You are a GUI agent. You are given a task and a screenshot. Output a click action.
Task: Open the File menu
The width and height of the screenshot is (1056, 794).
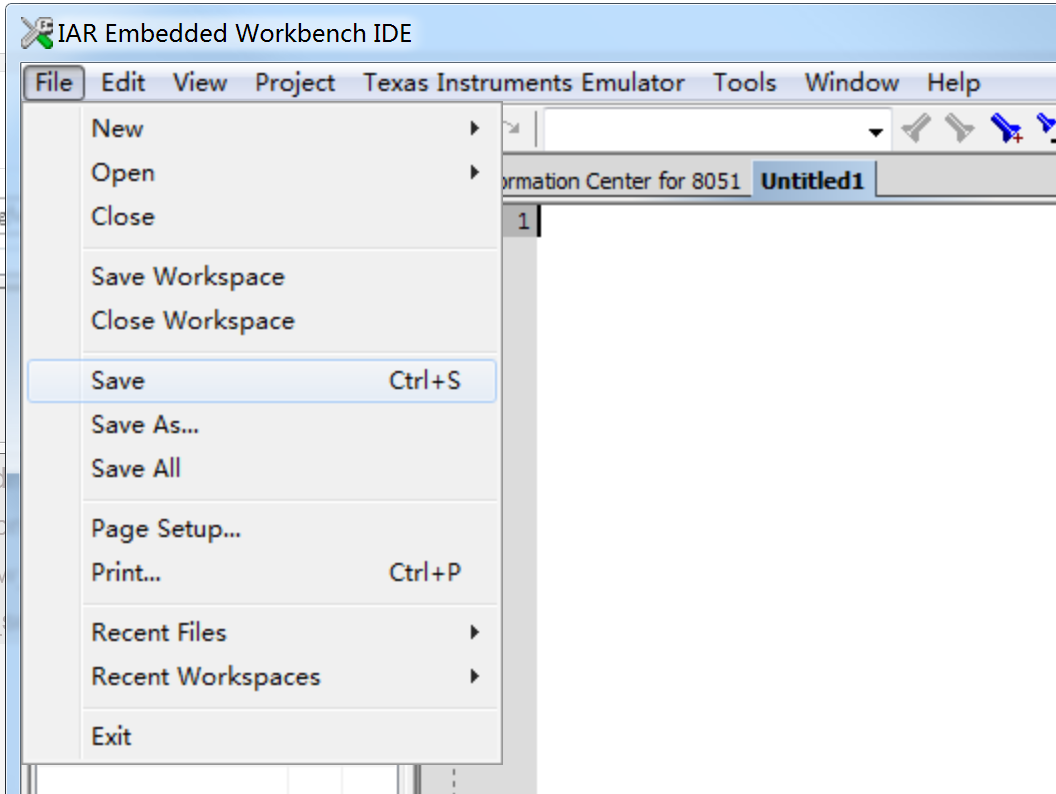point(54,82)
